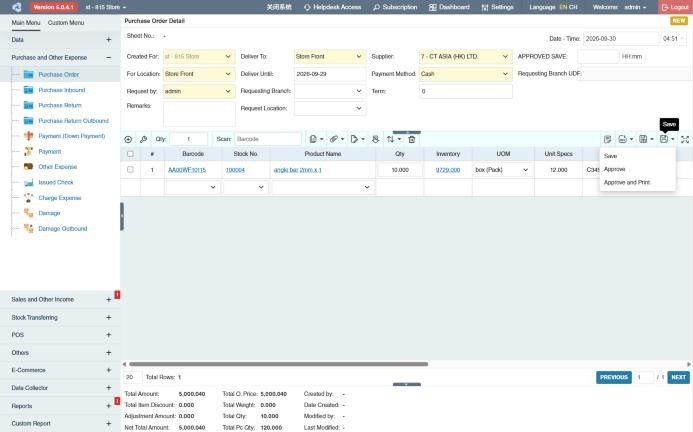Viewport: 693px width, 432px height.
Task: Click the trash delete icon in toolbar
Action: 411,139
